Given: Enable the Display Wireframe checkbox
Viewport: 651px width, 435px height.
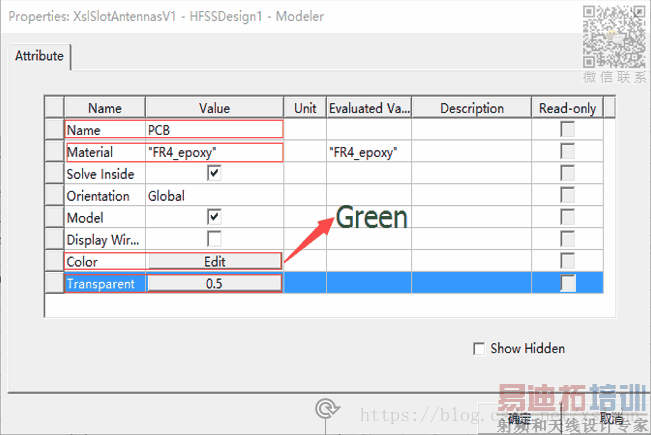Looking at the screenshot, I should [214, 239].
